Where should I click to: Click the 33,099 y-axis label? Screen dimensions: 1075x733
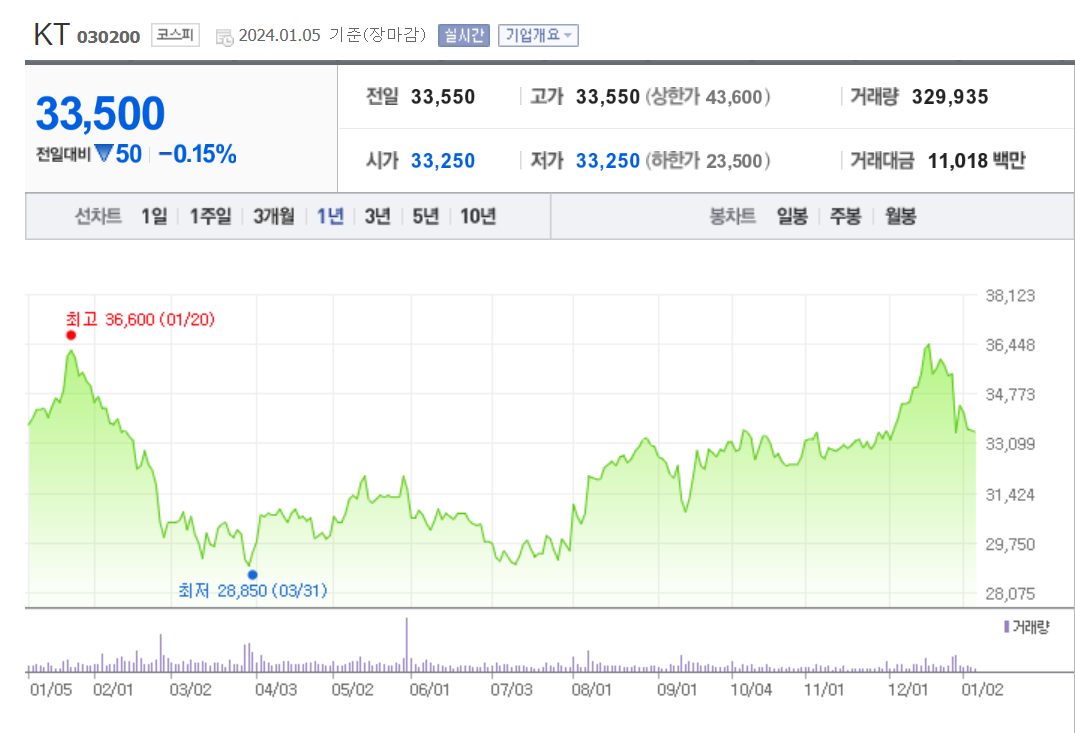1010,444
